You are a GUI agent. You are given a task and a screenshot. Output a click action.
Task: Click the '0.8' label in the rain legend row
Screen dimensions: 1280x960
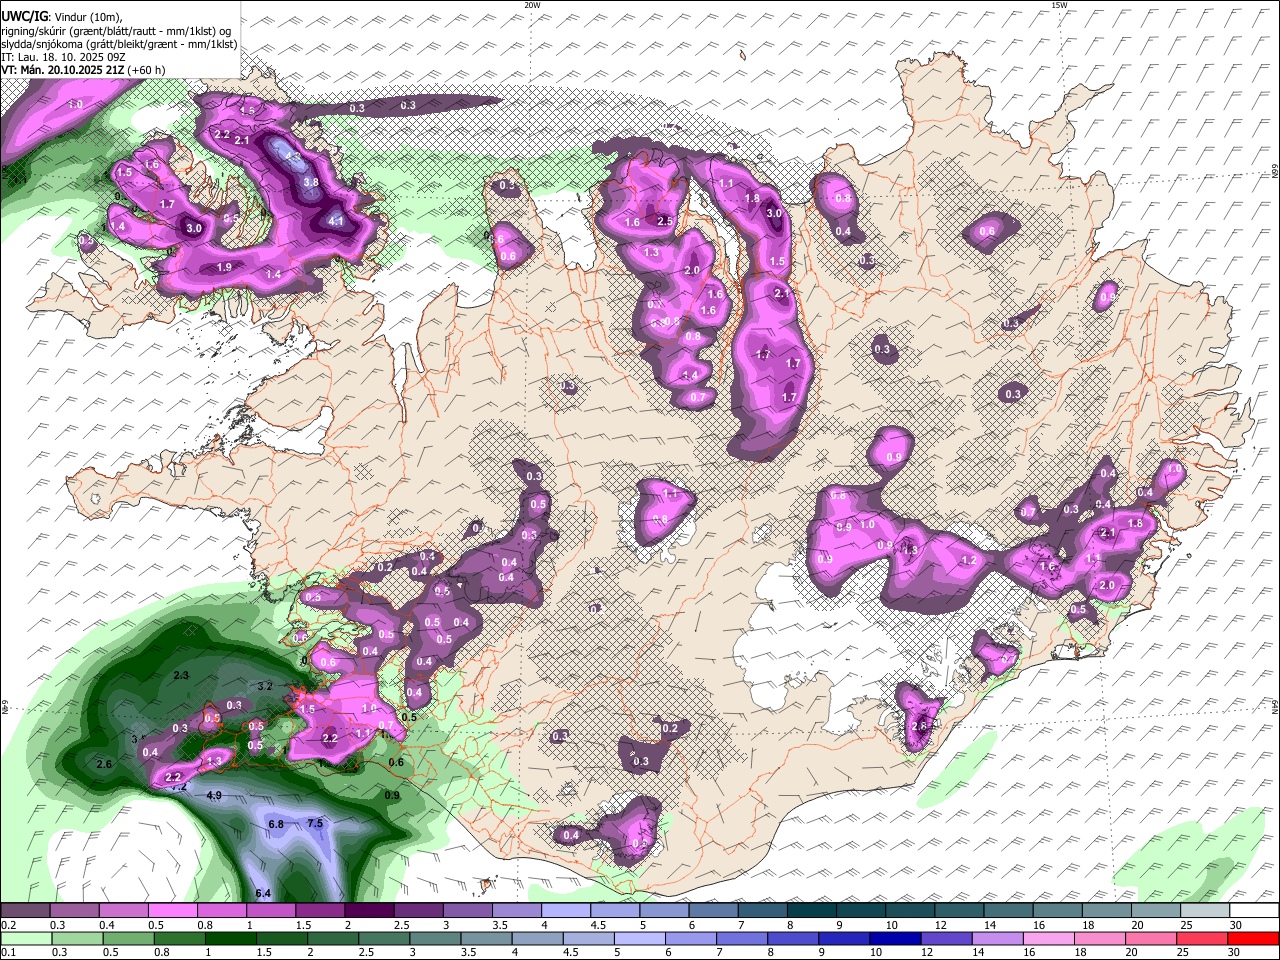161,952
